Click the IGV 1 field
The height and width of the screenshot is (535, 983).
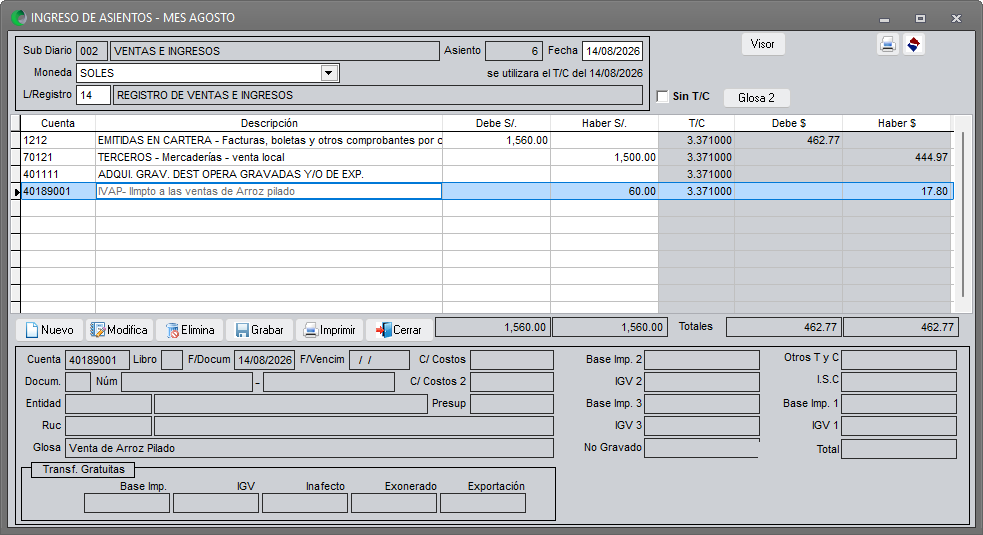[899, 426]
